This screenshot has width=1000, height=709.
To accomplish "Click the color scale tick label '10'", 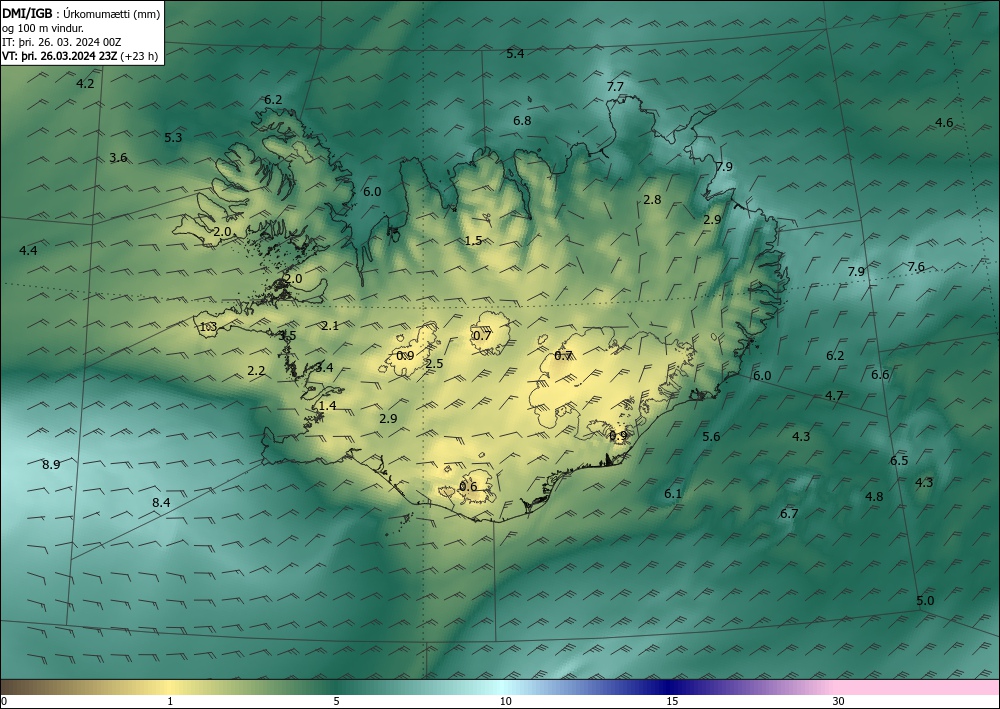I will tap(505, 702).
